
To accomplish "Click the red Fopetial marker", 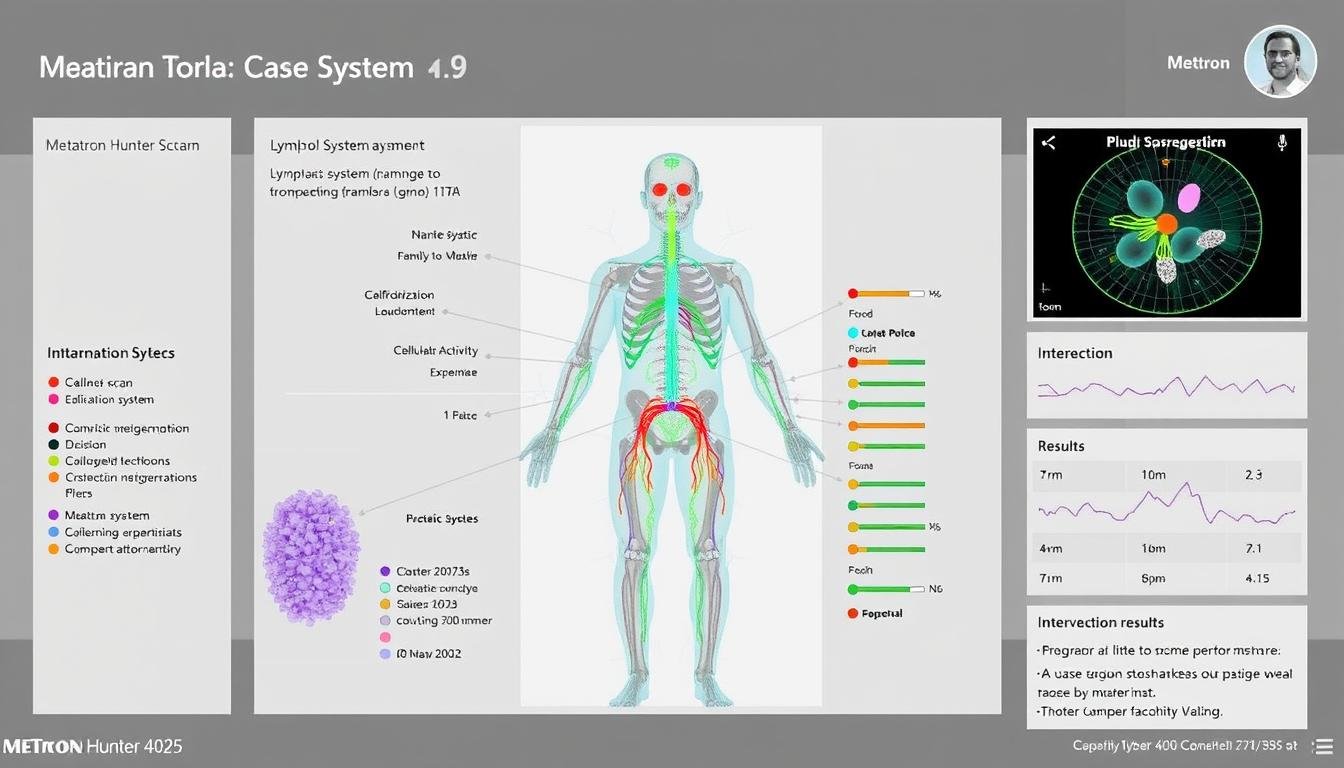I will click(853, 613).
